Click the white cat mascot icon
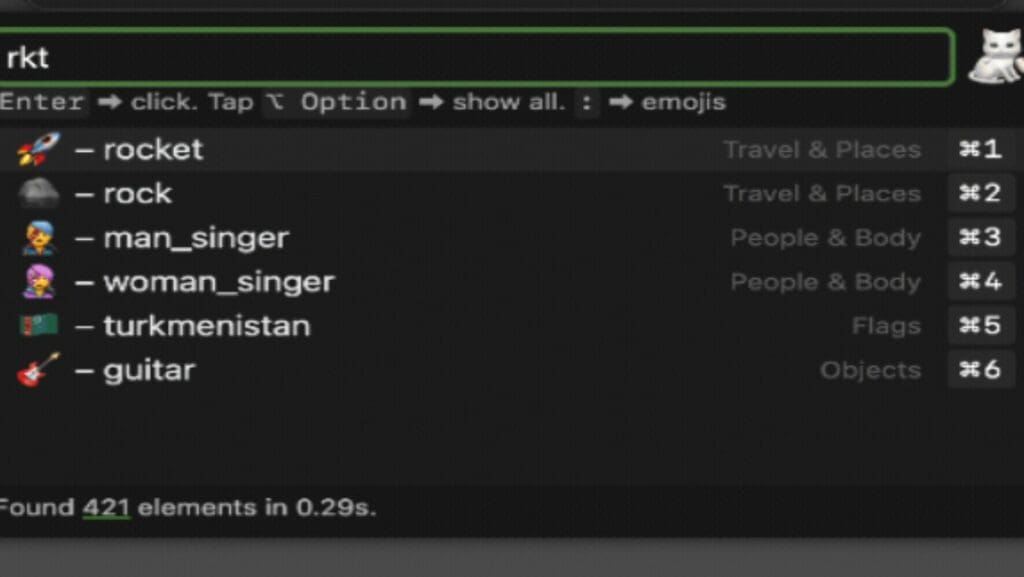Screen dimensions: 1024x577 (x=997, y=56)
